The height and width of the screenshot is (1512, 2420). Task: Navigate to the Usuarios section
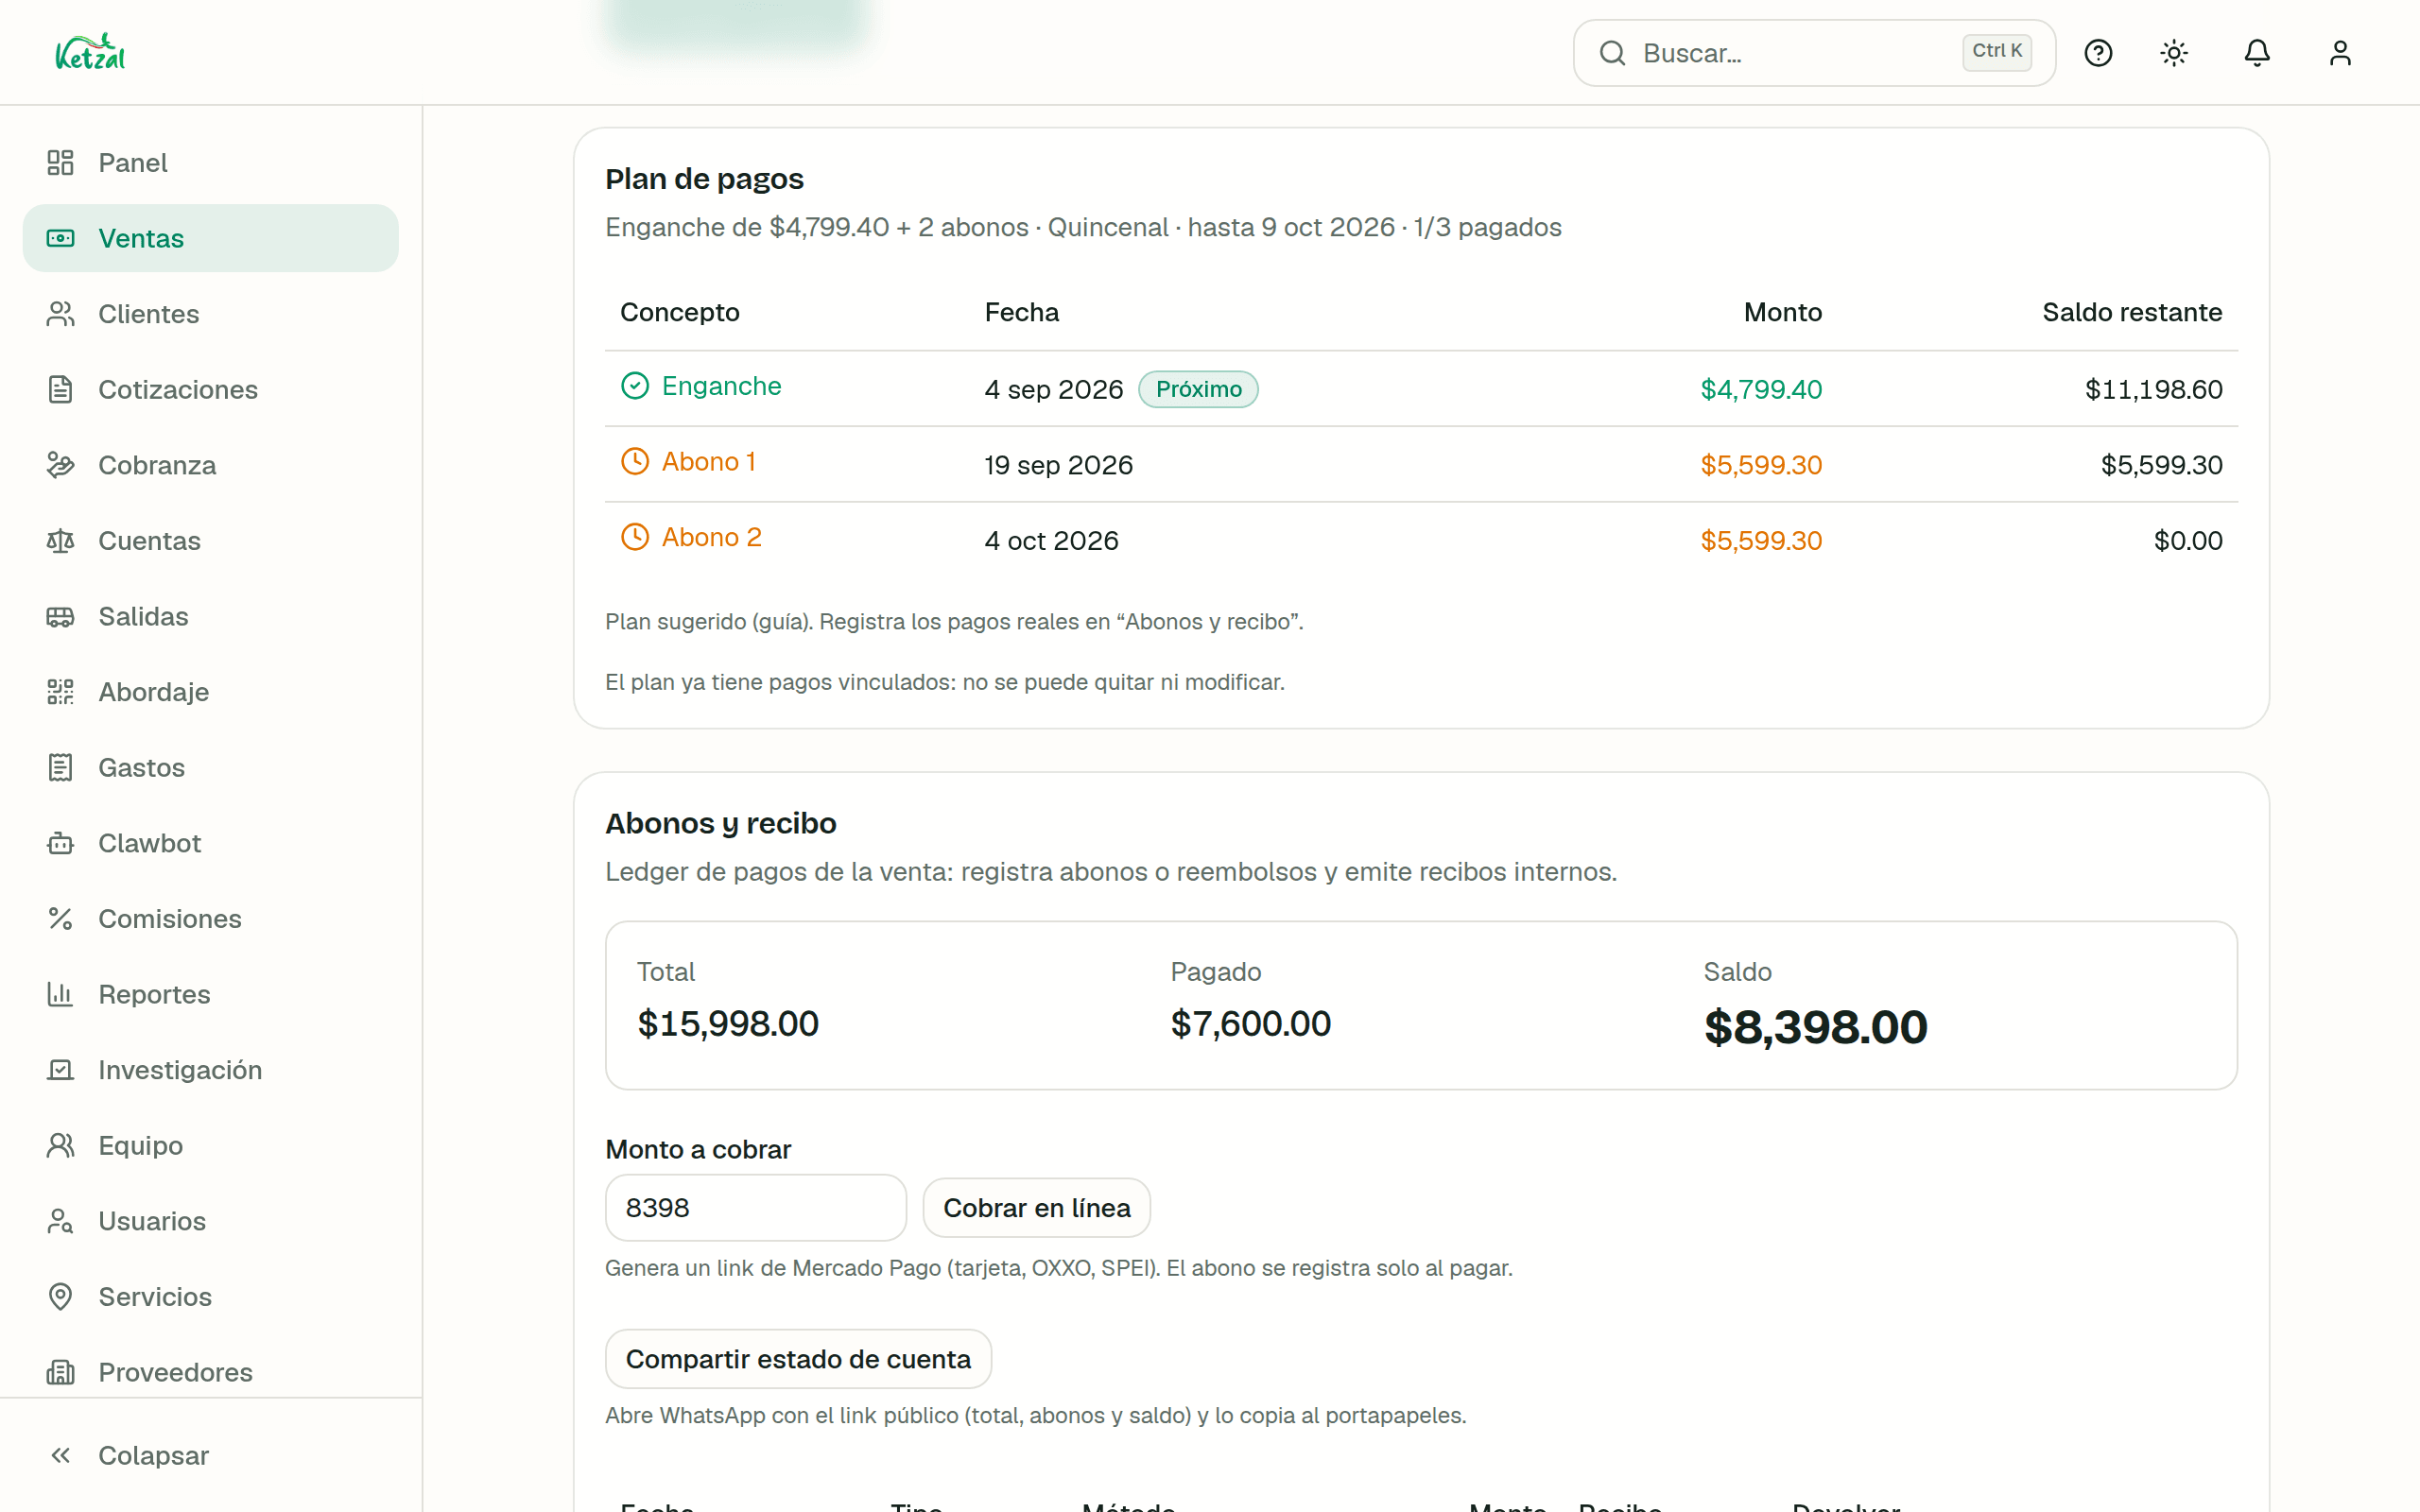tap(211, 1221)
